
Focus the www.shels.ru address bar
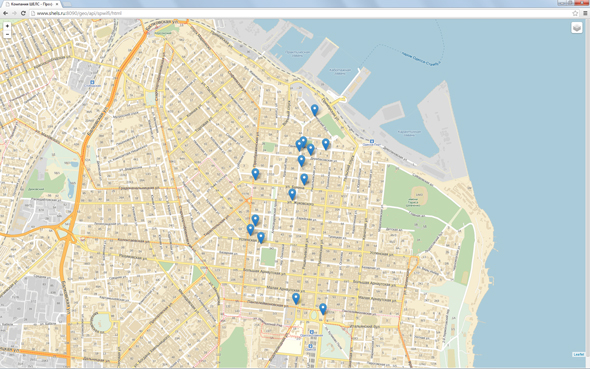click(301, 13)
